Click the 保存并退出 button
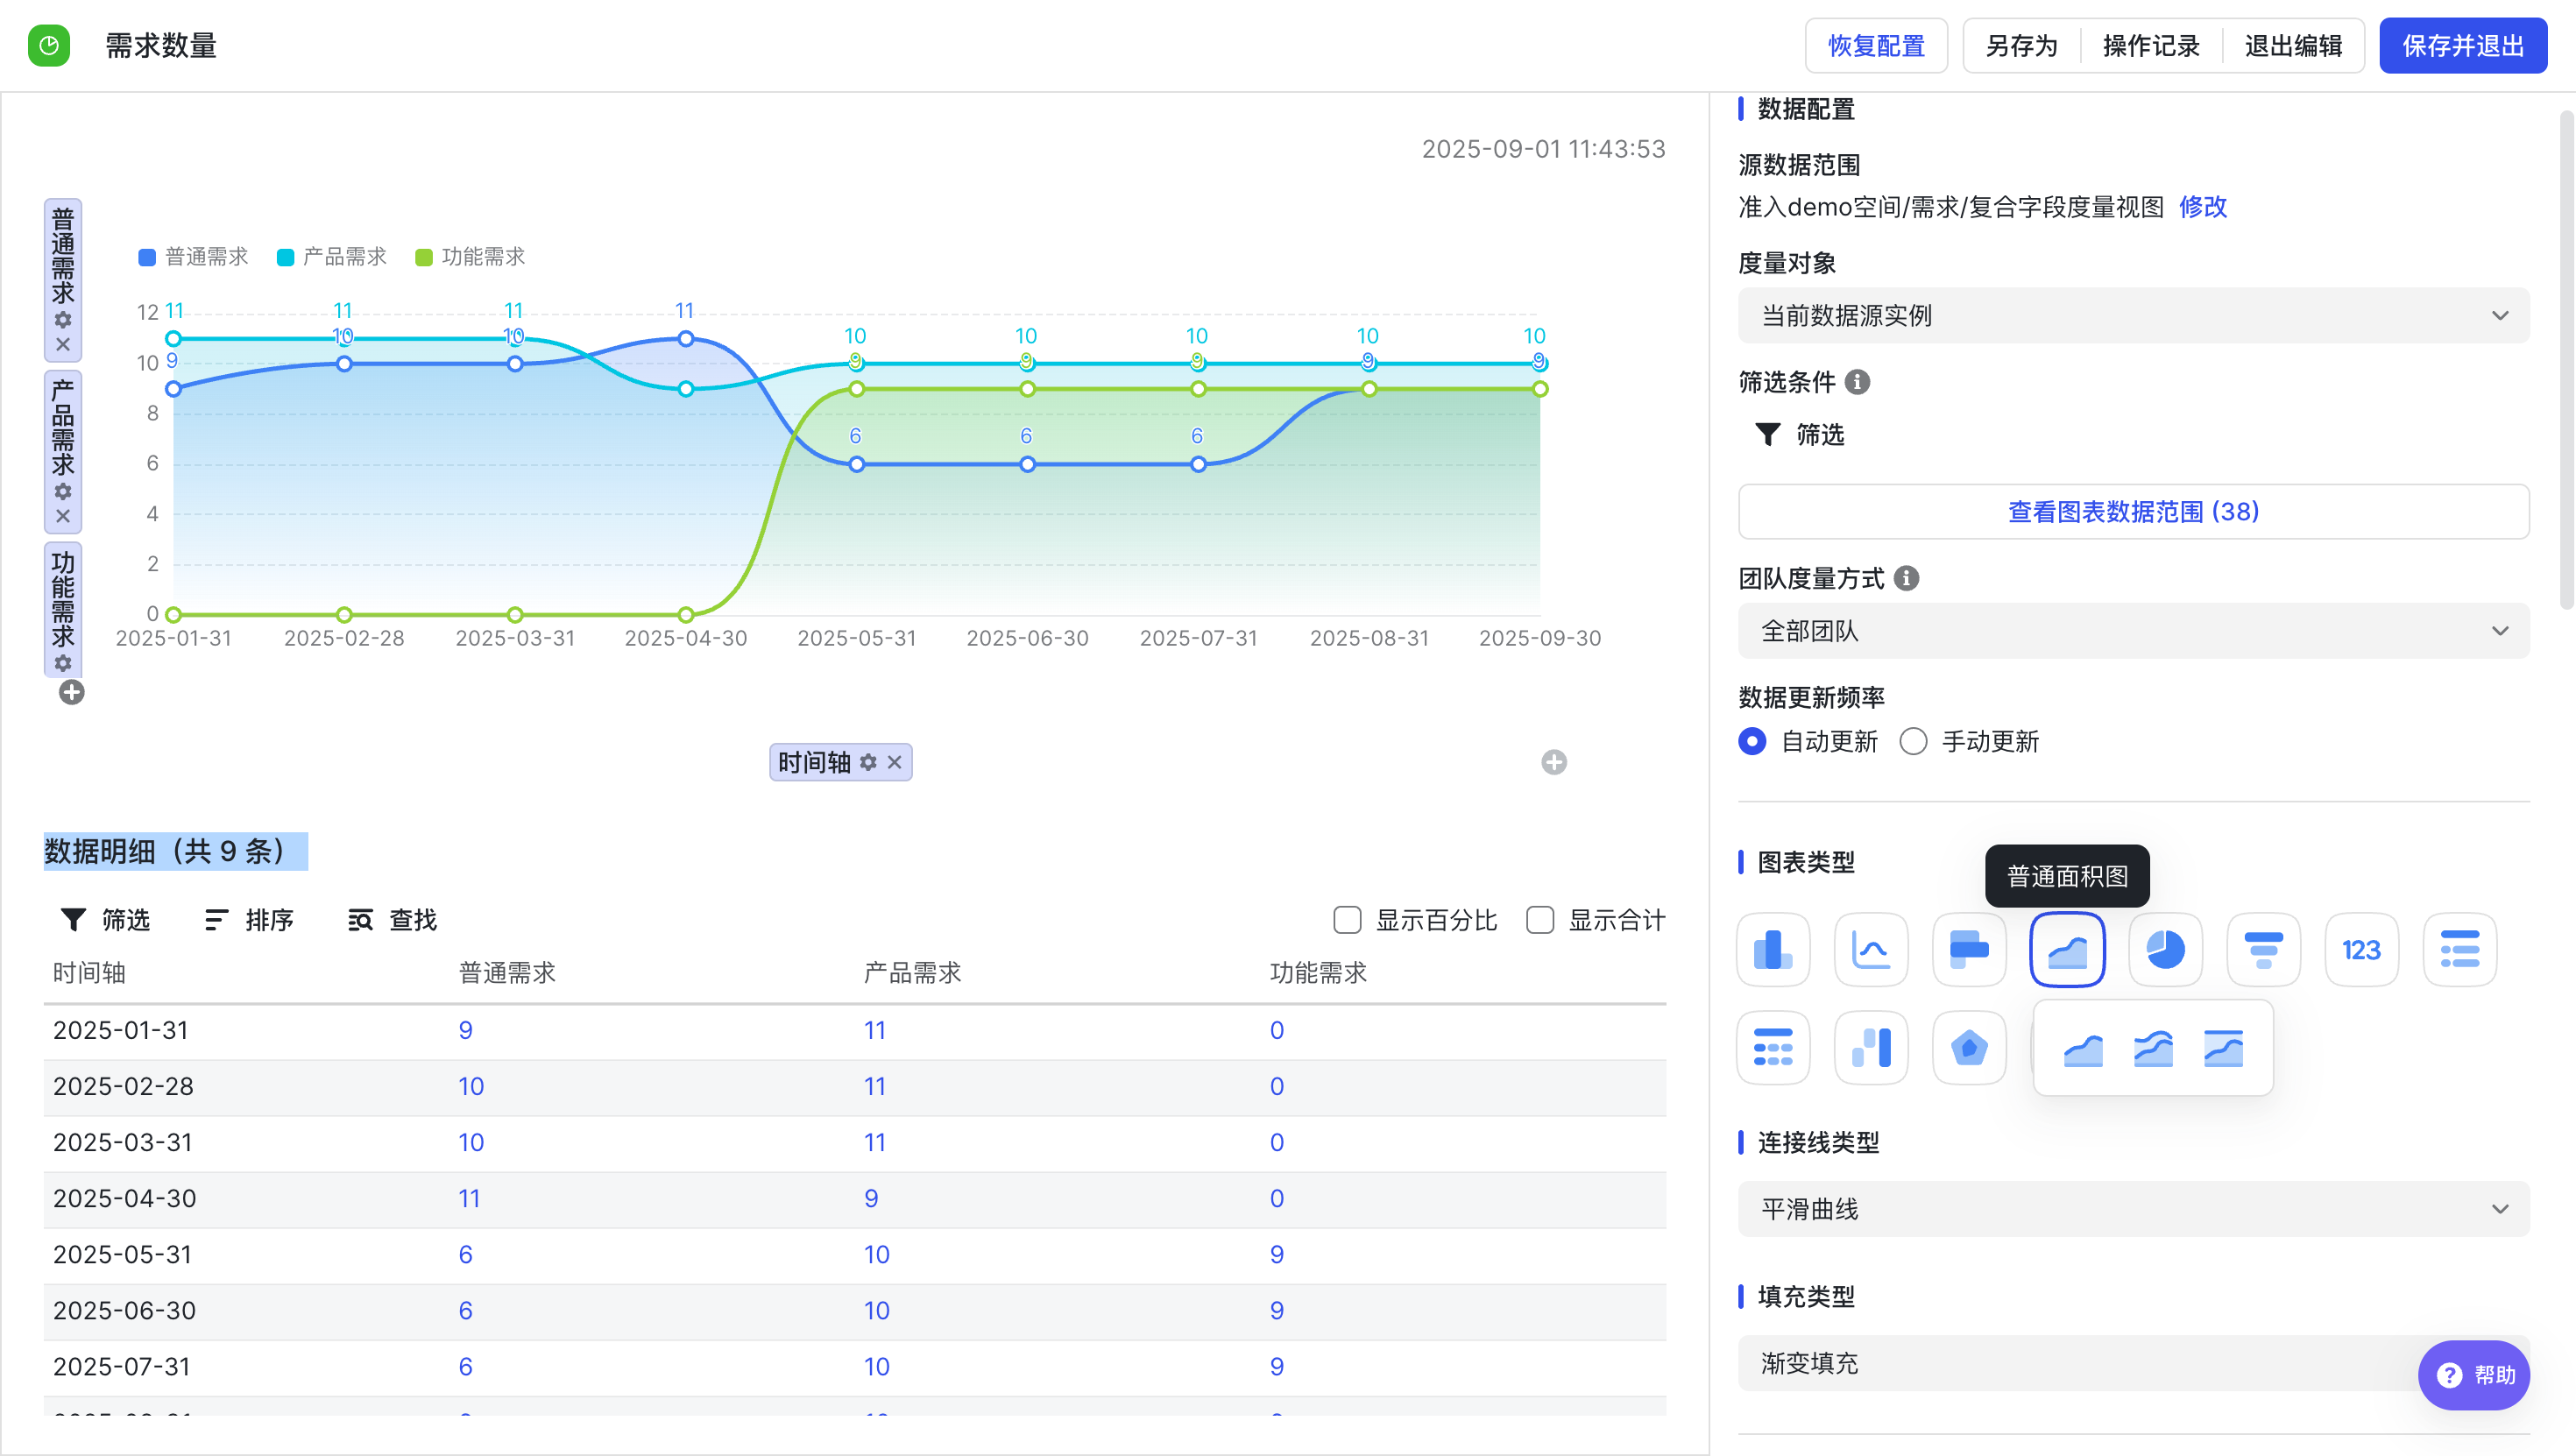 2462,46
